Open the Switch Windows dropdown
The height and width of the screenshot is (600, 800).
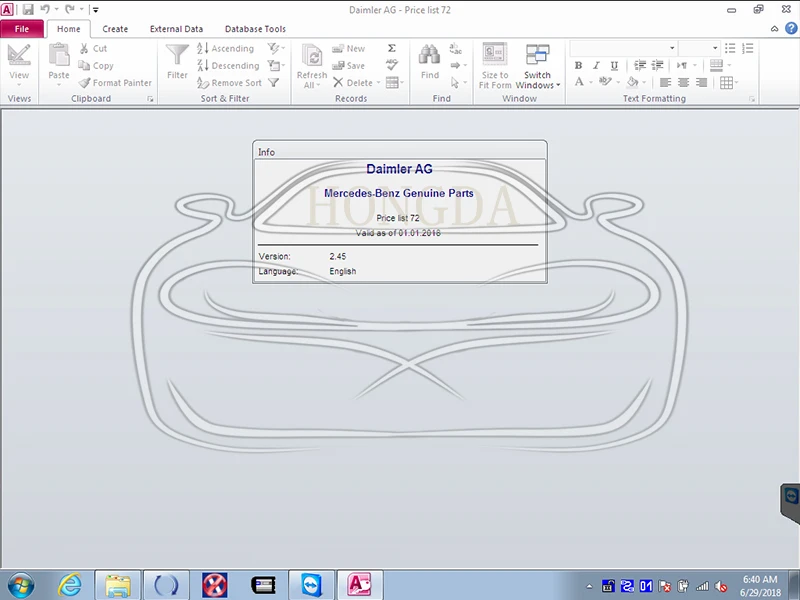click(538, 65)
